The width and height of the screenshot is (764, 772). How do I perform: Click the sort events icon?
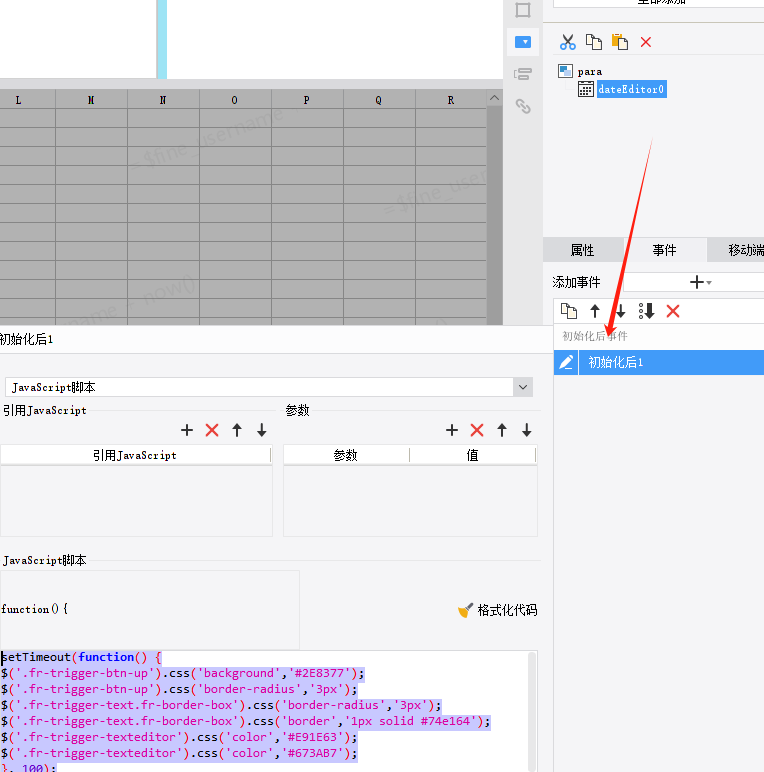(x=646, y=311)
